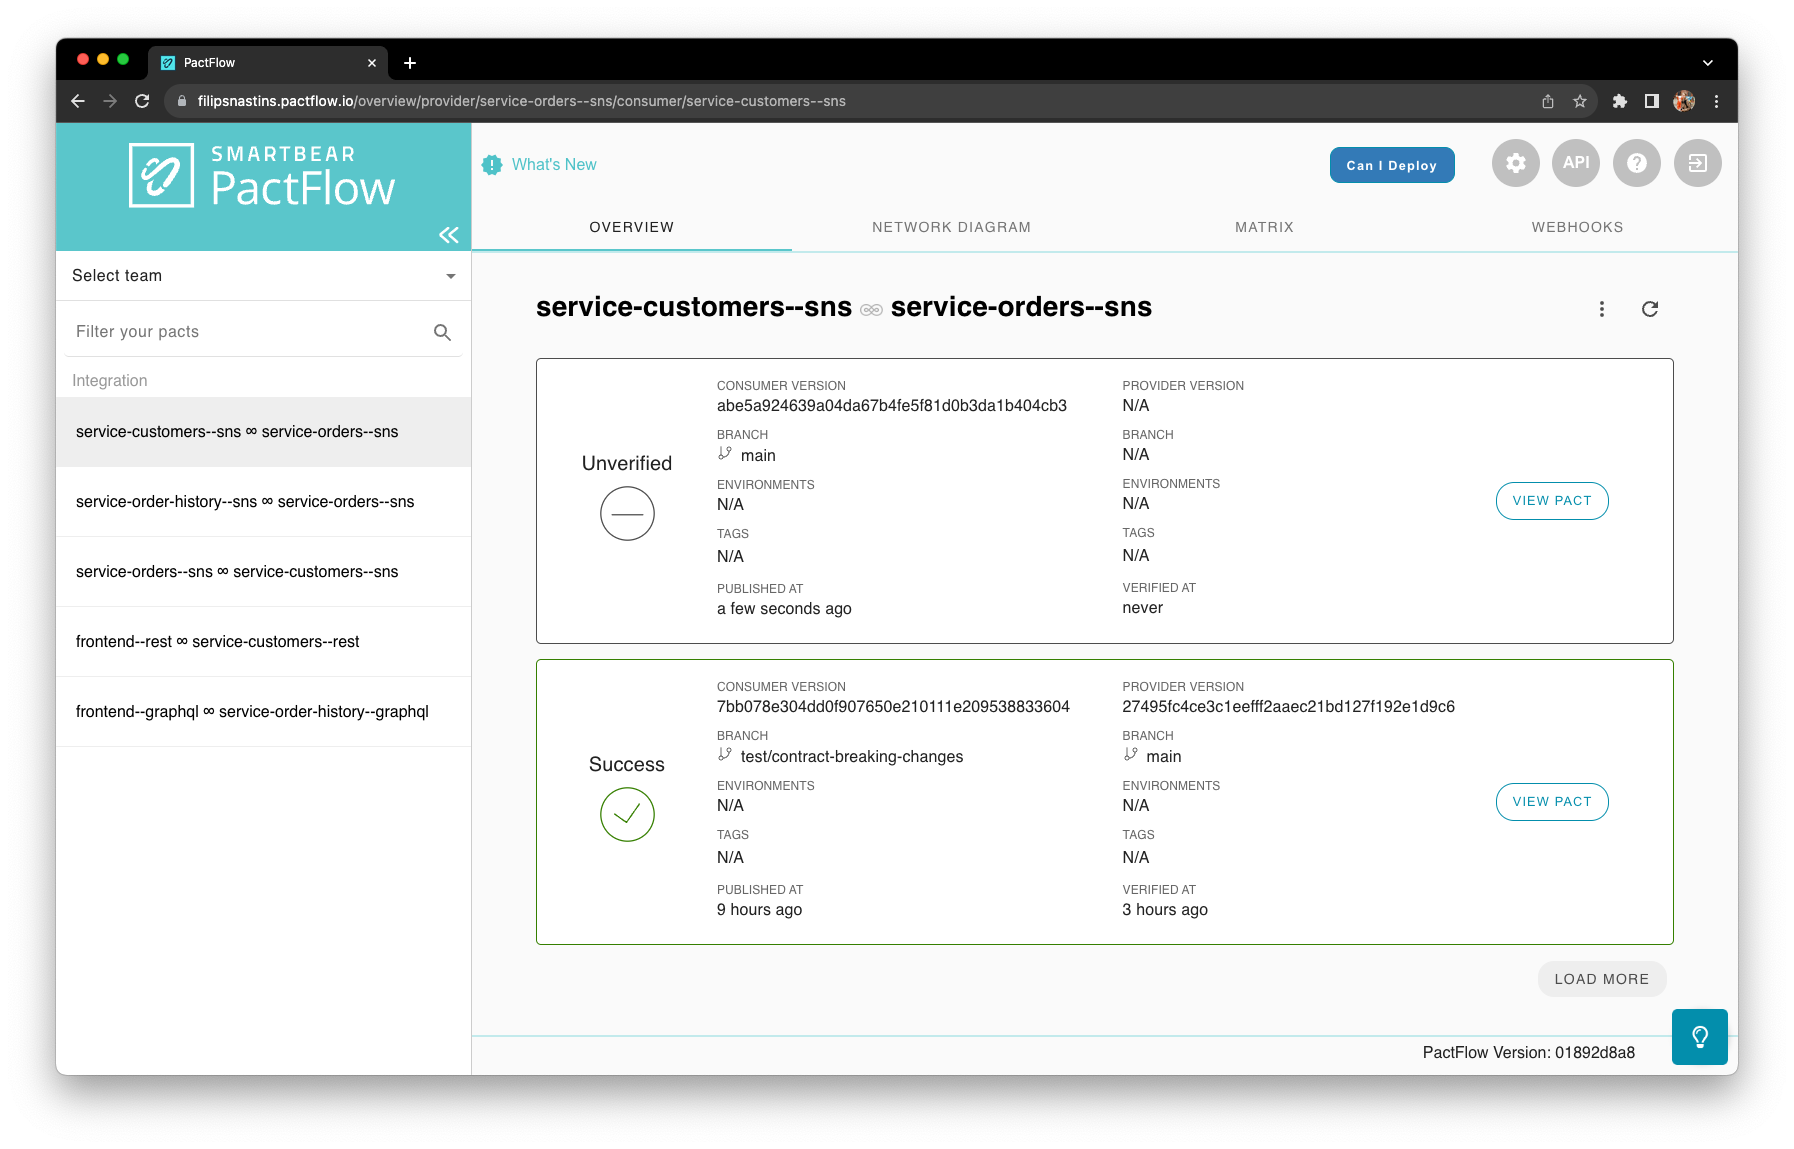
Task: Reload the page in browser toolbar
Action: pos(142,101)
